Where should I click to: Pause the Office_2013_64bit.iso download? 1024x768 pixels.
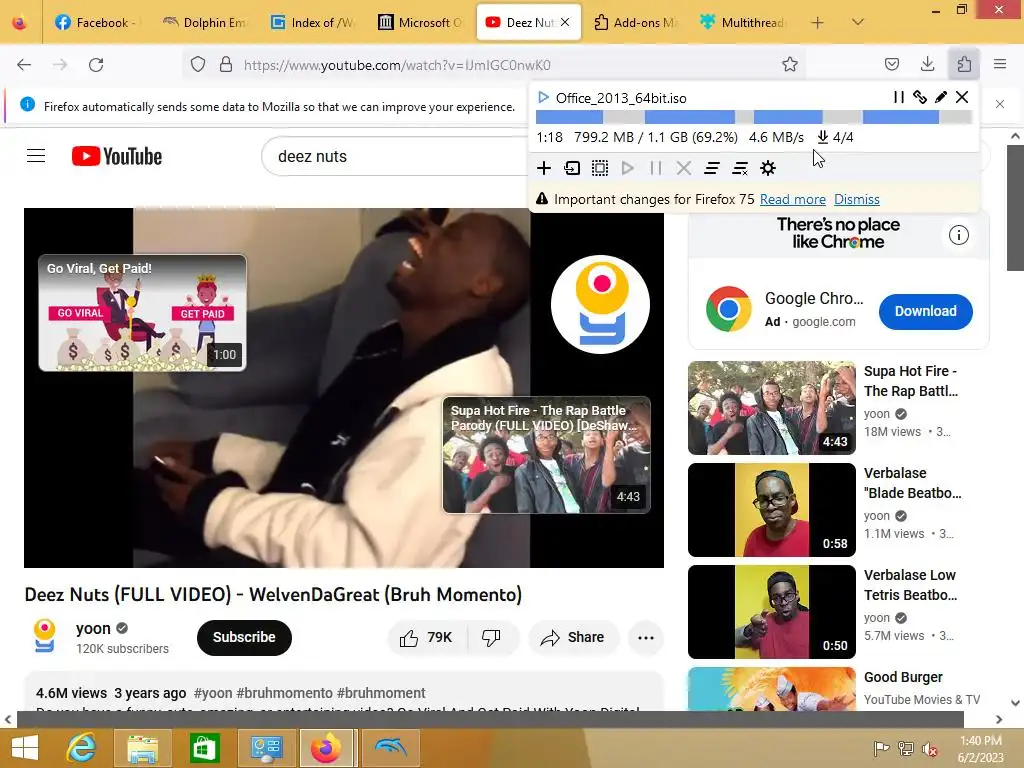(x=899, y=97)
